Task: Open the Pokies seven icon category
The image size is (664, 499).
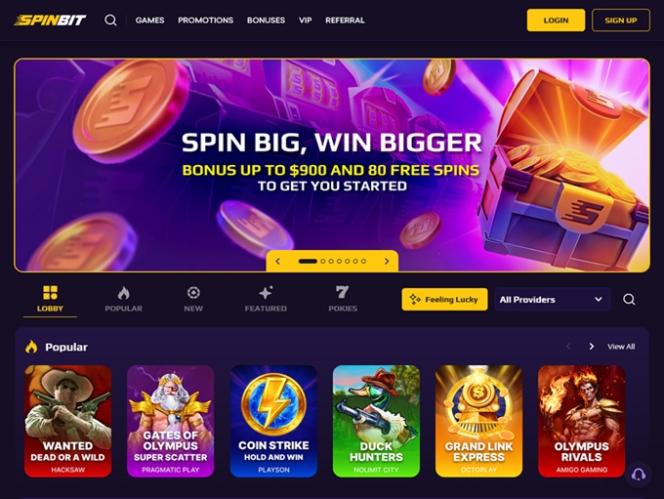Action: click(343, 299)
